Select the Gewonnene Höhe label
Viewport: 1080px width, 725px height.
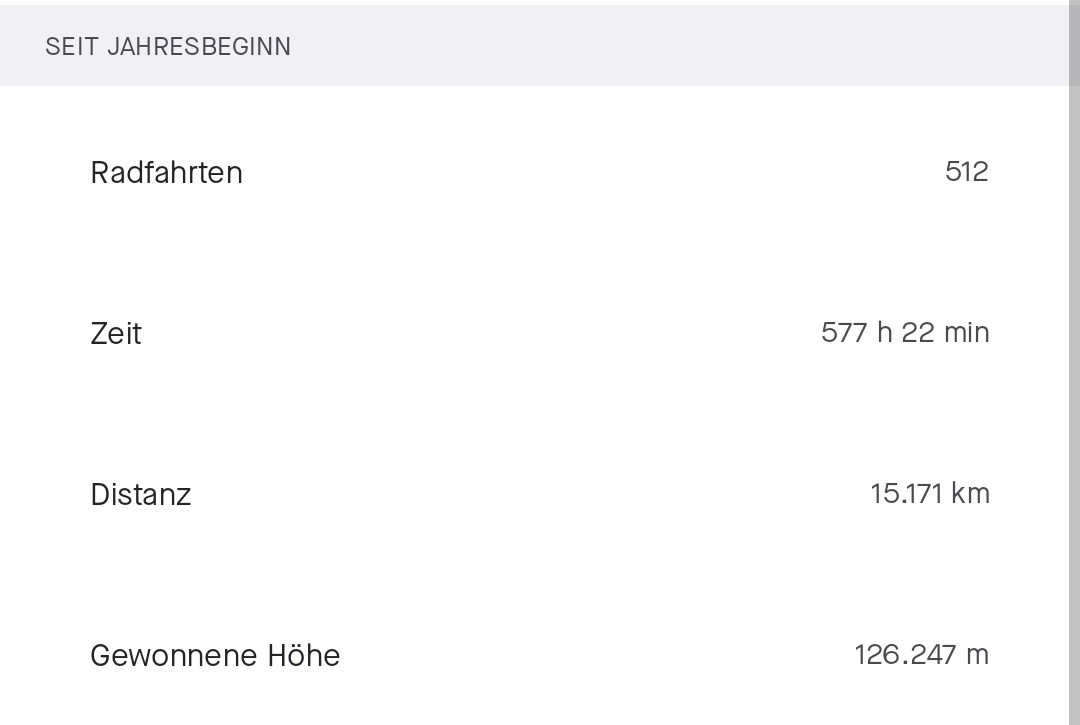(x=215, y=655)
